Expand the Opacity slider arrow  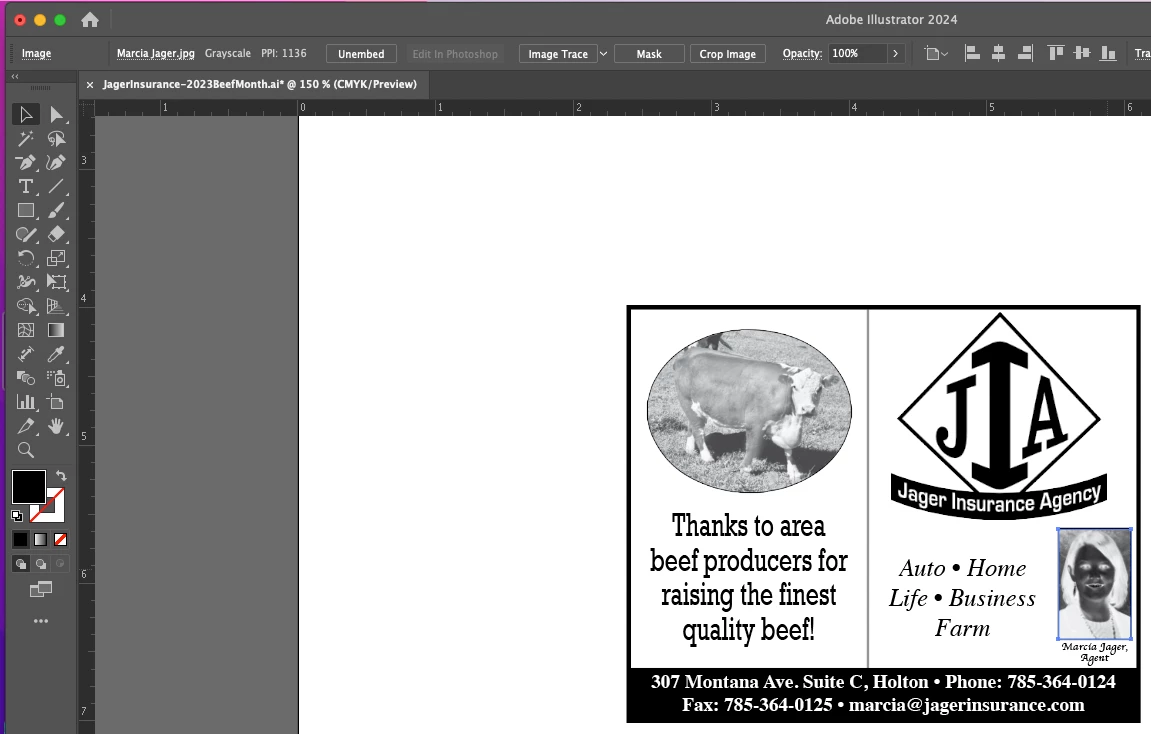tap(895, 54)
